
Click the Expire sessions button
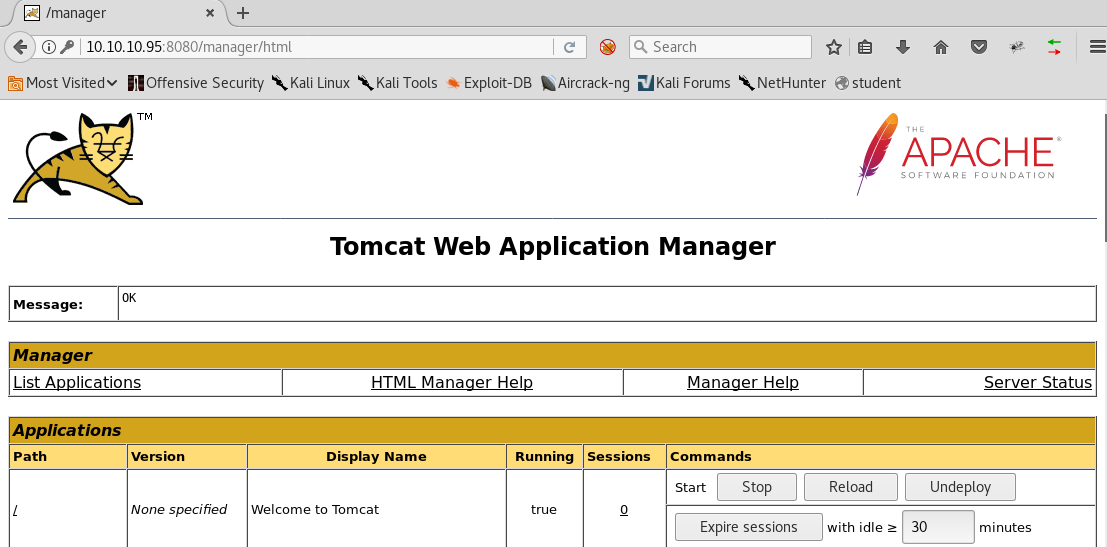coord(748,527)
